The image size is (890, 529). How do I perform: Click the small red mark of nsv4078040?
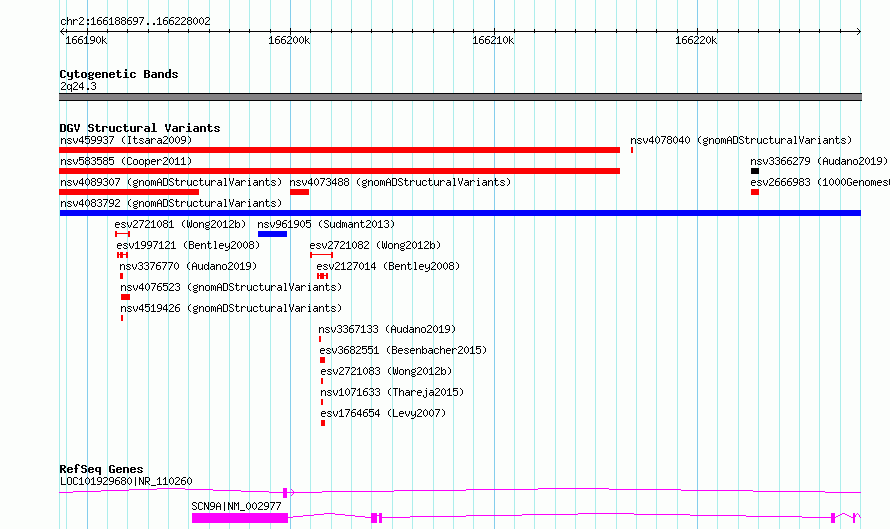tap(632, 150)
